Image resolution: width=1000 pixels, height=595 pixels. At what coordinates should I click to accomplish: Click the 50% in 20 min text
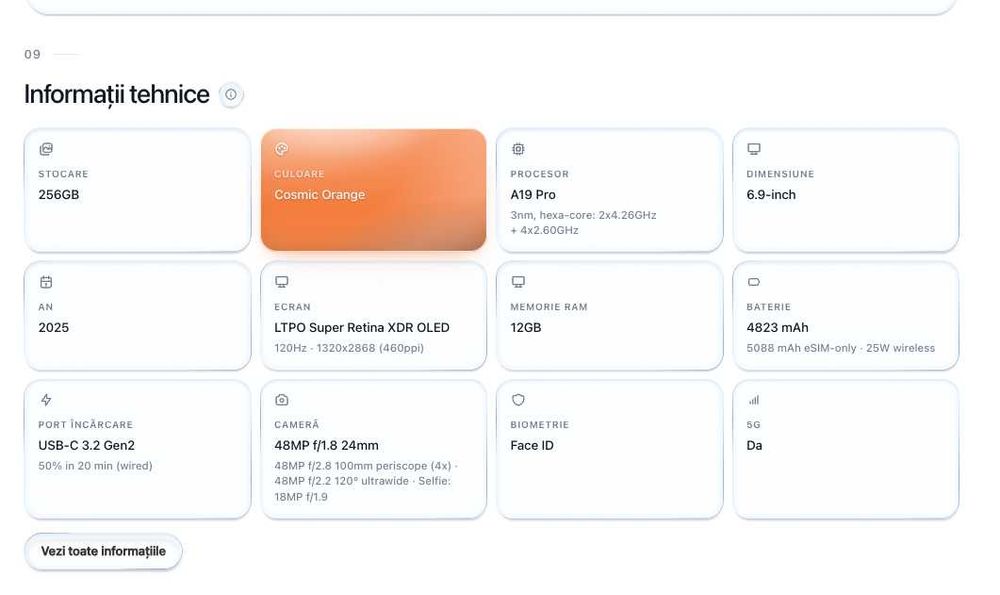click(95, 466)
